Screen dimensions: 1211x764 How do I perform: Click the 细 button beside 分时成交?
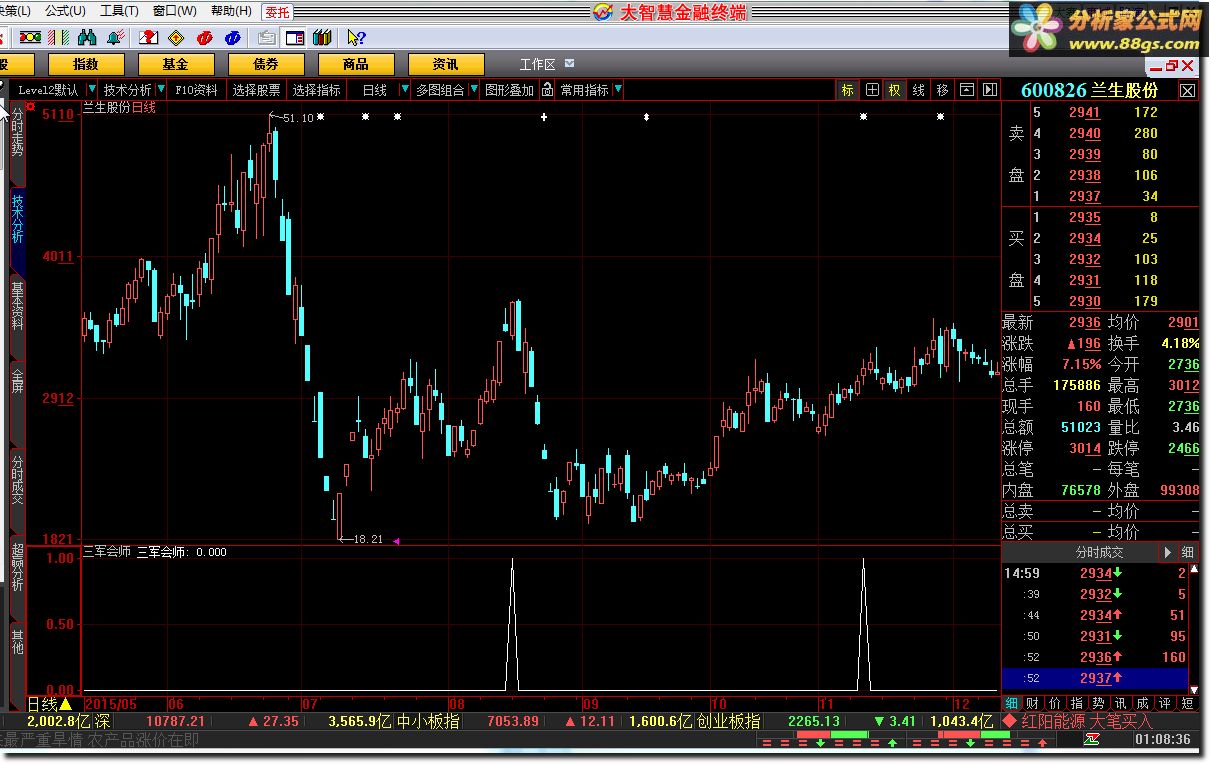click(1187, 552)
